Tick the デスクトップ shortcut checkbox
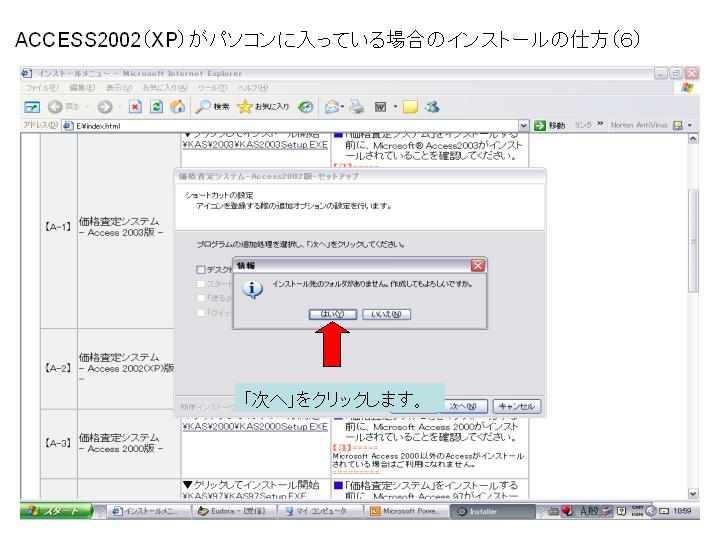The height and width of the screenshot is (540, 720). (201, 270)
